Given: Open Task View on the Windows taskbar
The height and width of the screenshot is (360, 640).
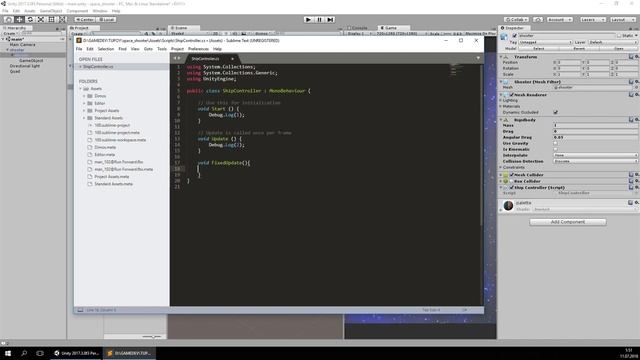Looking at the screenshot, I should click(x=40, y=353).
